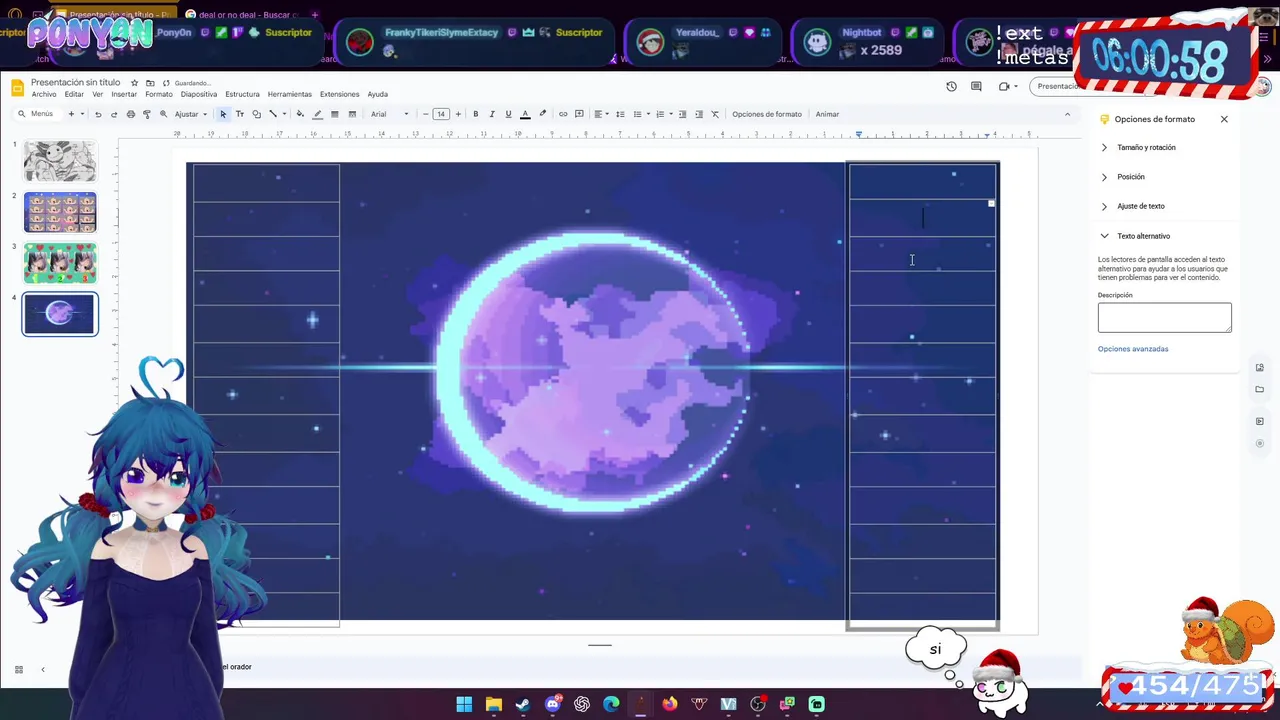Click the Meet camera icon
1280x720 pixels.
click(x=1004, y=86)
